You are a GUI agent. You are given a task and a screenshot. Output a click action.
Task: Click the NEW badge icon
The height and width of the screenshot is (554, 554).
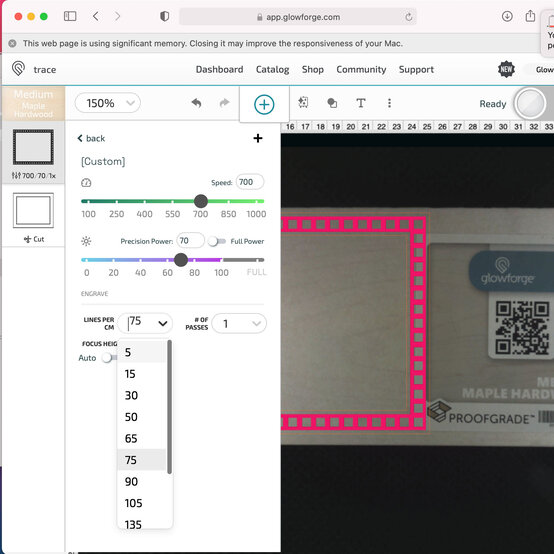point(506,69)
